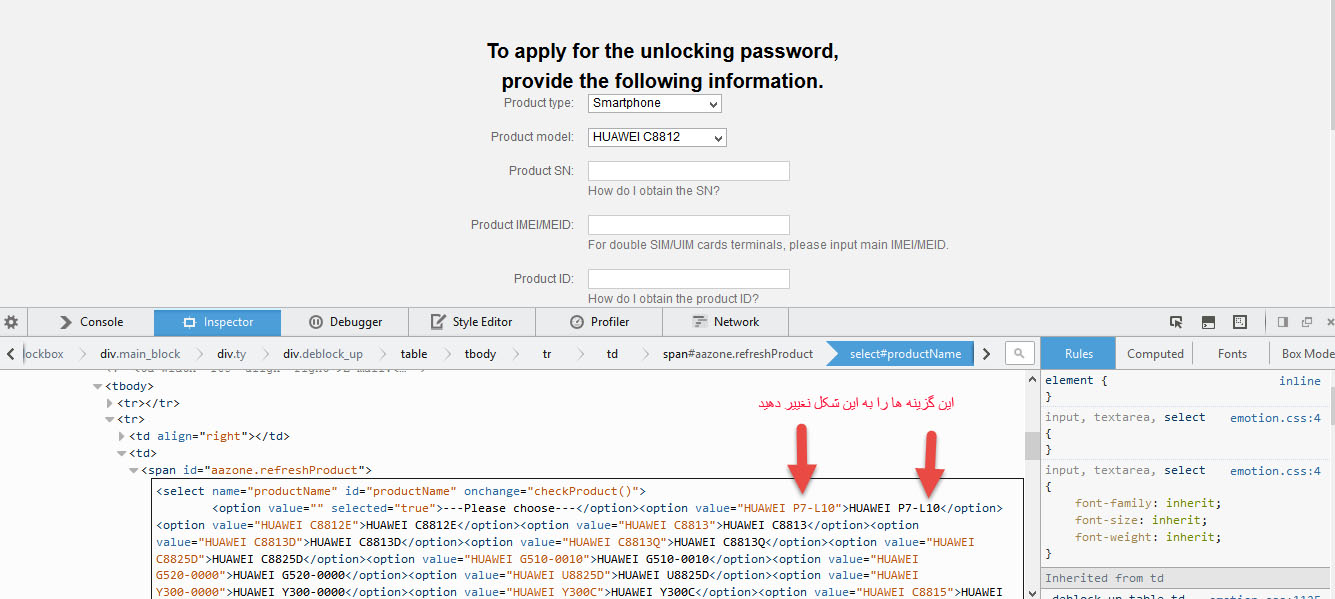Dock developer tools to side
This screenshot has height=599, width=1335.
1282,322
